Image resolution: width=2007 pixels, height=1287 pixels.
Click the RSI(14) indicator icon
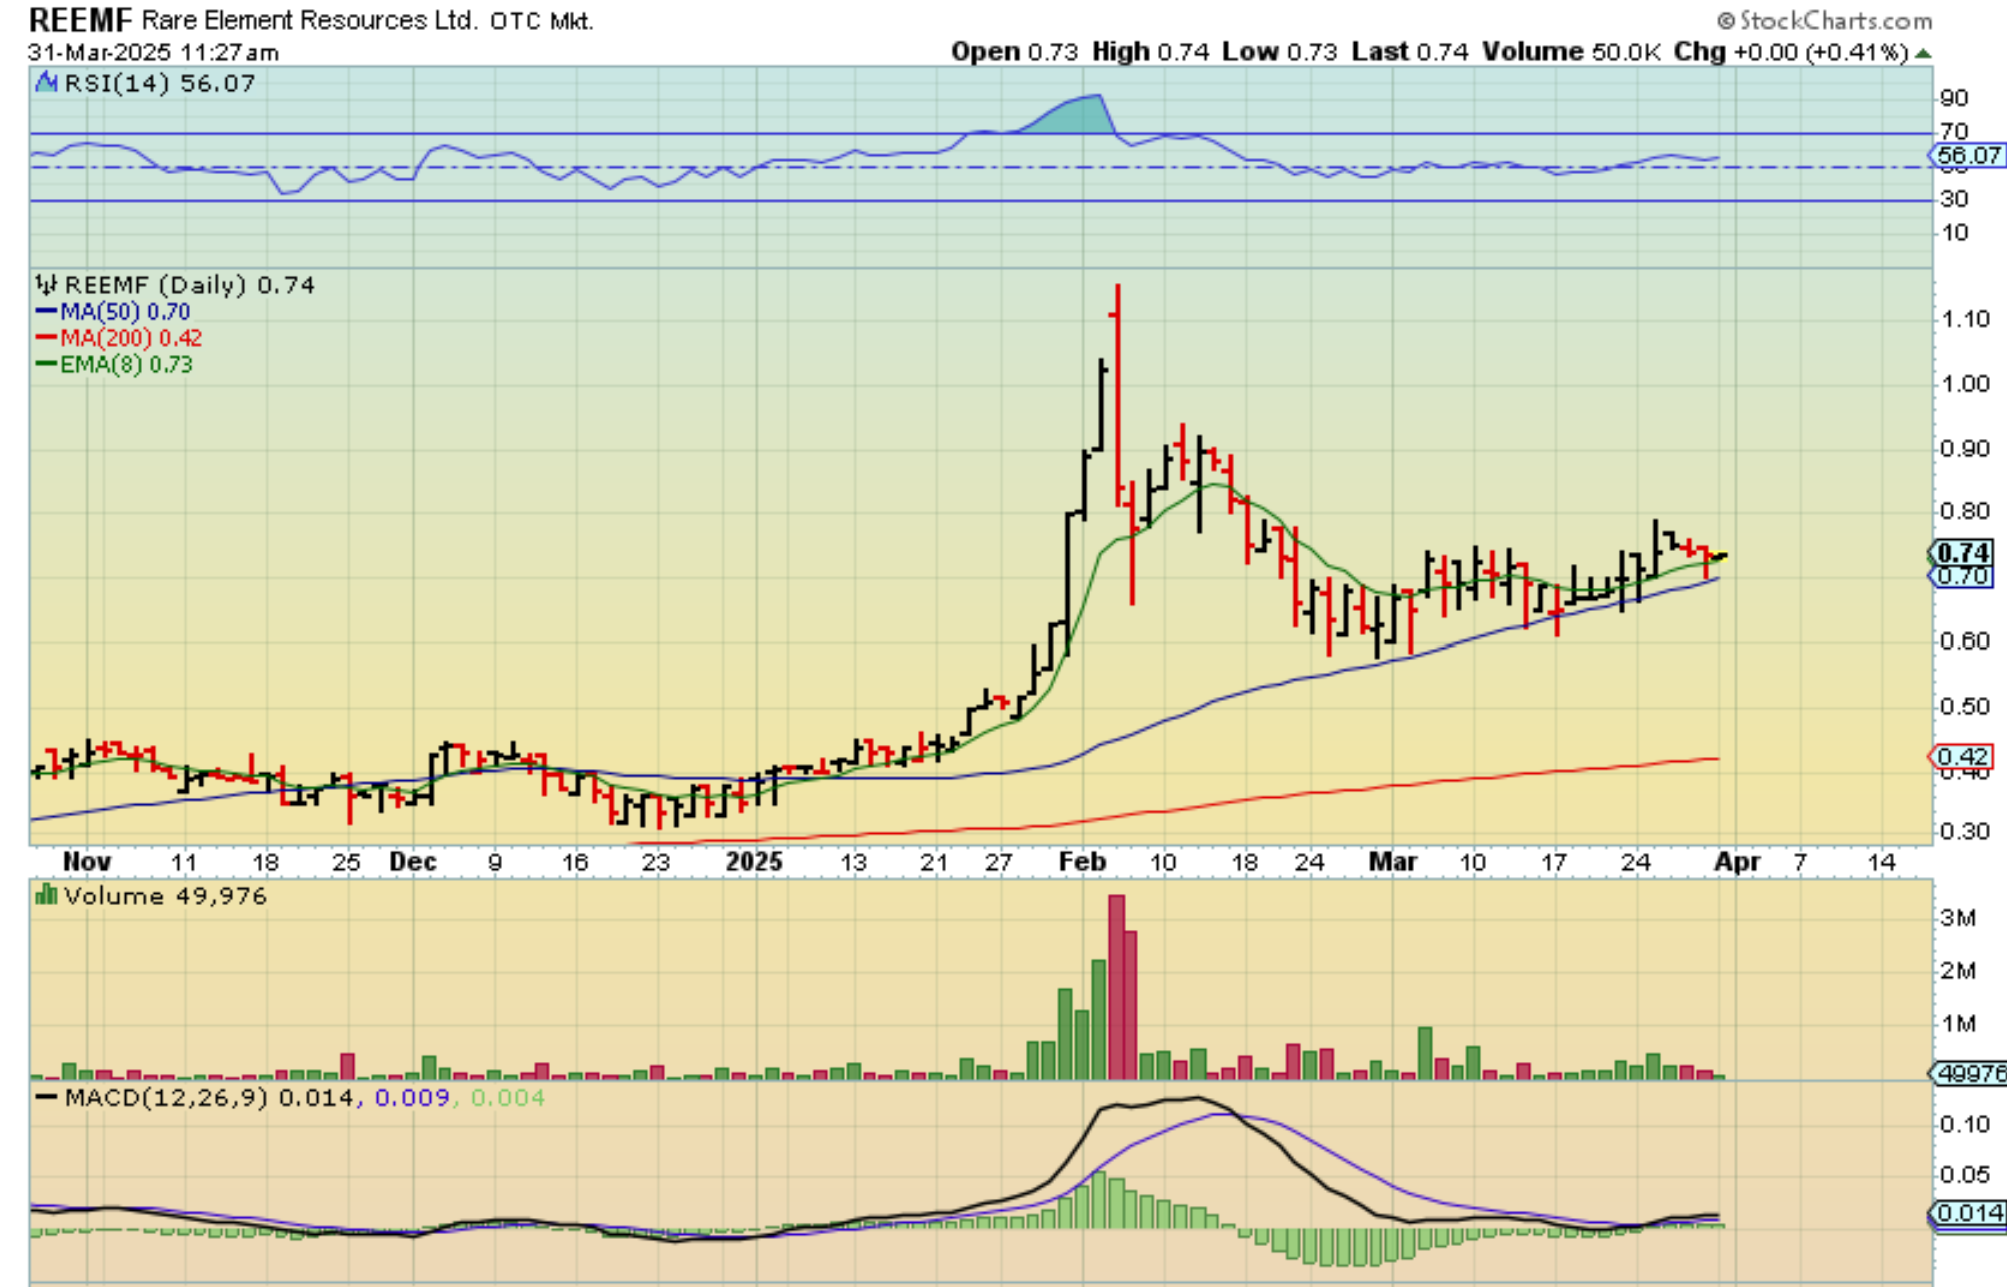point(46,83)
